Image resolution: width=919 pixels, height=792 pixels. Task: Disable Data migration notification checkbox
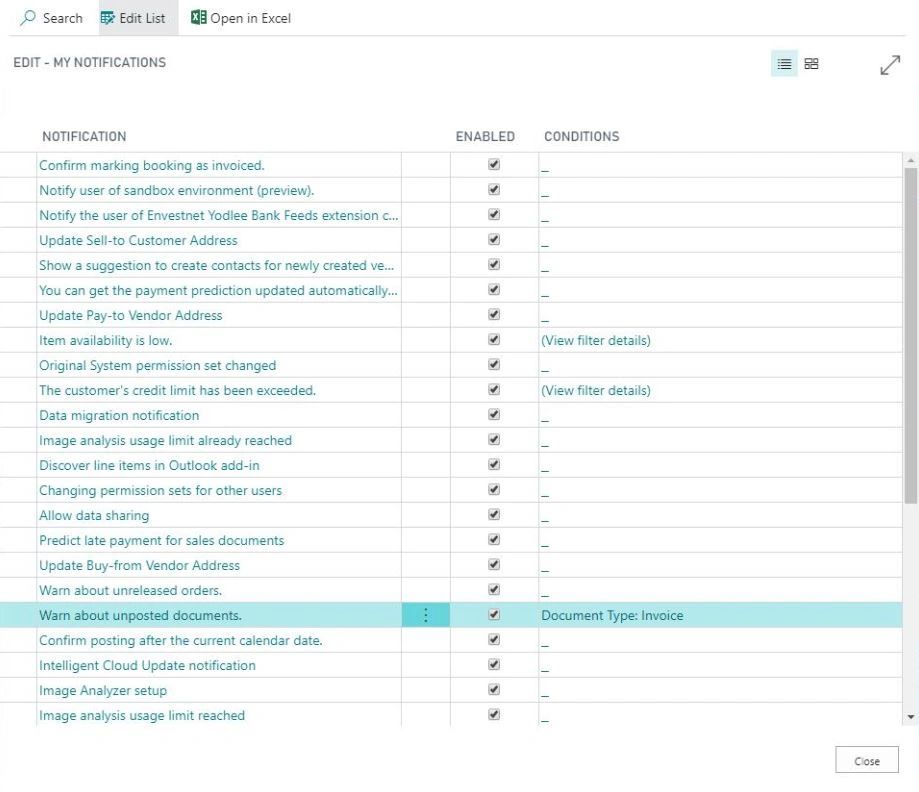pyautogui.click(x=494, y=414)
